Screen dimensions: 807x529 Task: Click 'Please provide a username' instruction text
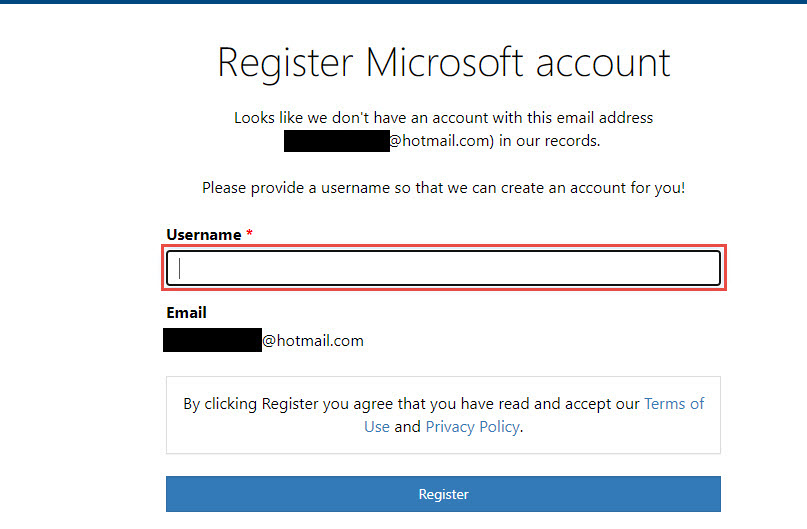click(296, 188)
